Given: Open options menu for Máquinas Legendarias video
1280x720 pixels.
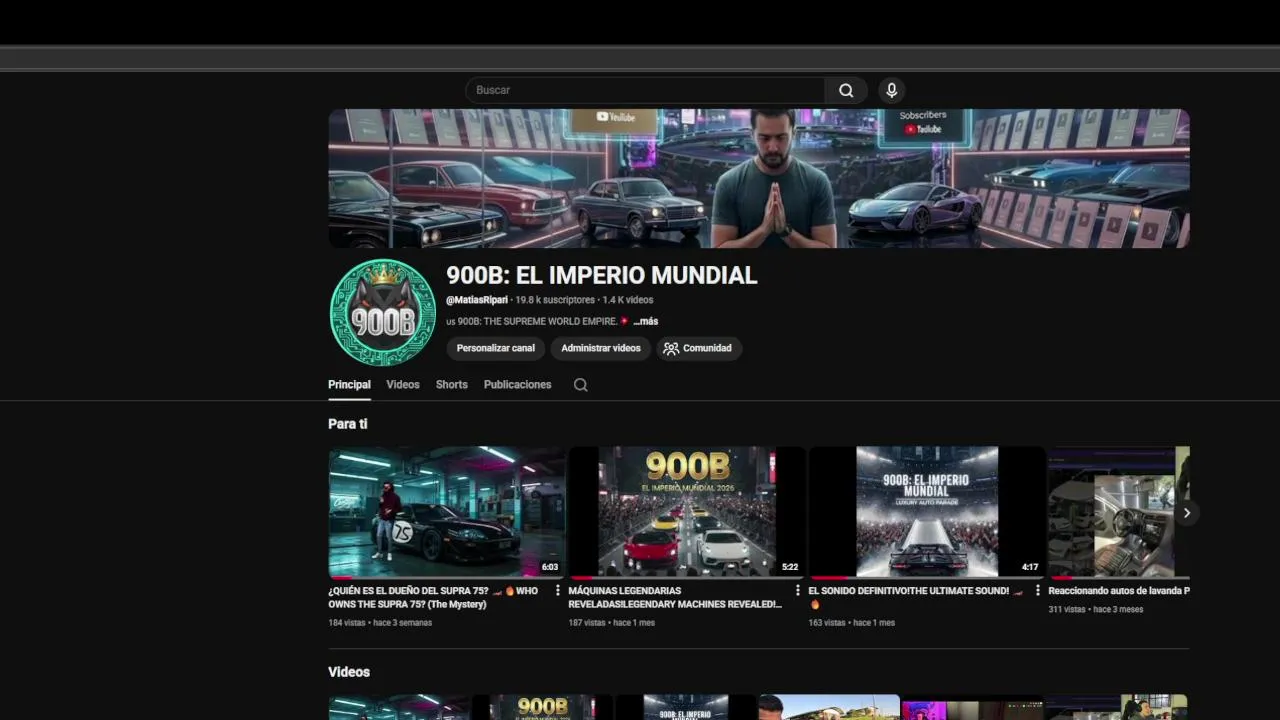Looking at the screenshot, I should (x=798, y=591).
